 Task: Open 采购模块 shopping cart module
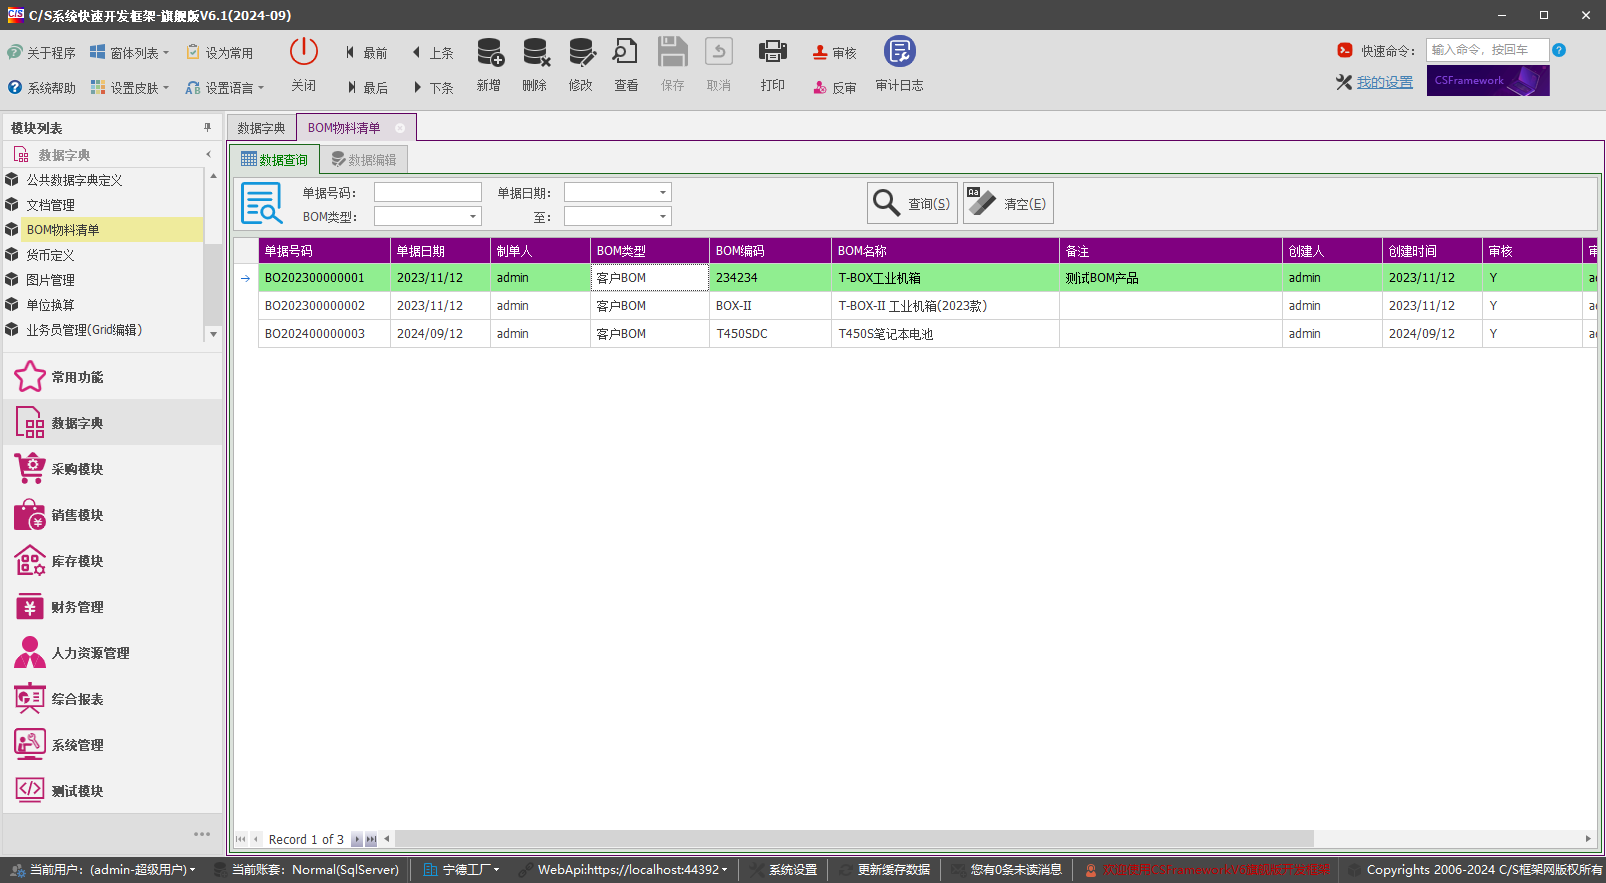(x=112, y=469)
